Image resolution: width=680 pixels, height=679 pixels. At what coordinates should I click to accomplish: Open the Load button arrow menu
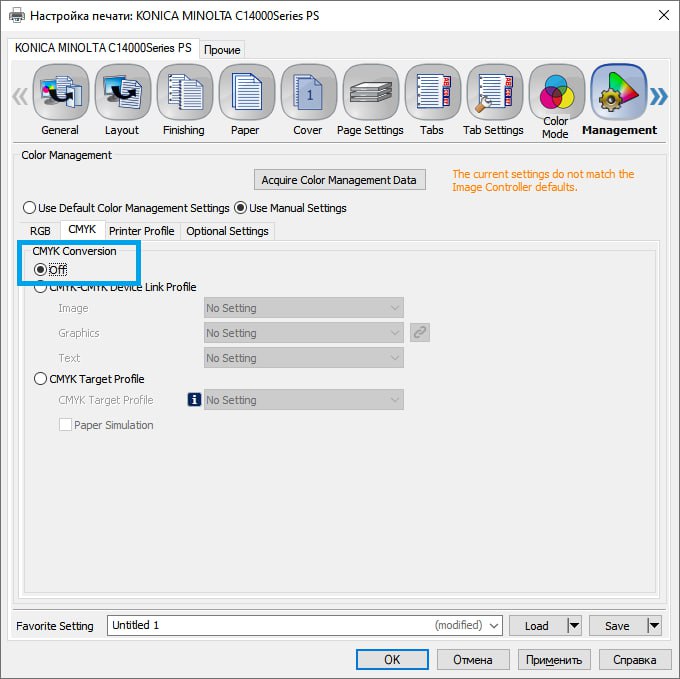[574, 626]
